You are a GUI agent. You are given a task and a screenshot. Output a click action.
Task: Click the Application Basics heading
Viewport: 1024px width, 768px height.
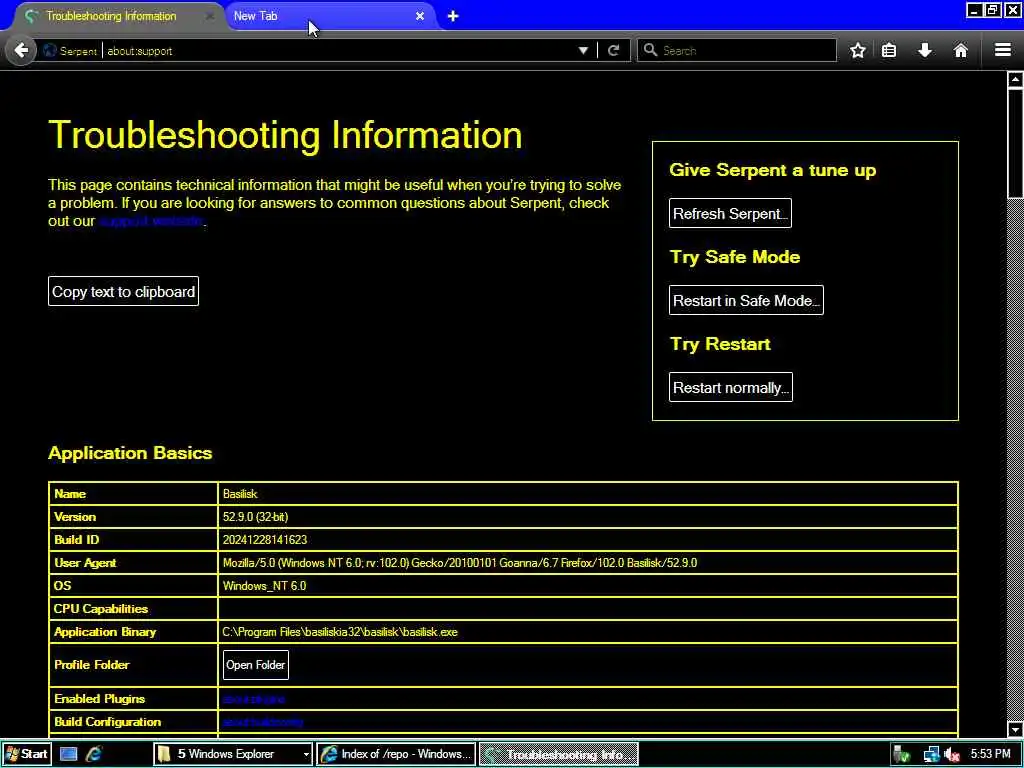click(130, 453)
